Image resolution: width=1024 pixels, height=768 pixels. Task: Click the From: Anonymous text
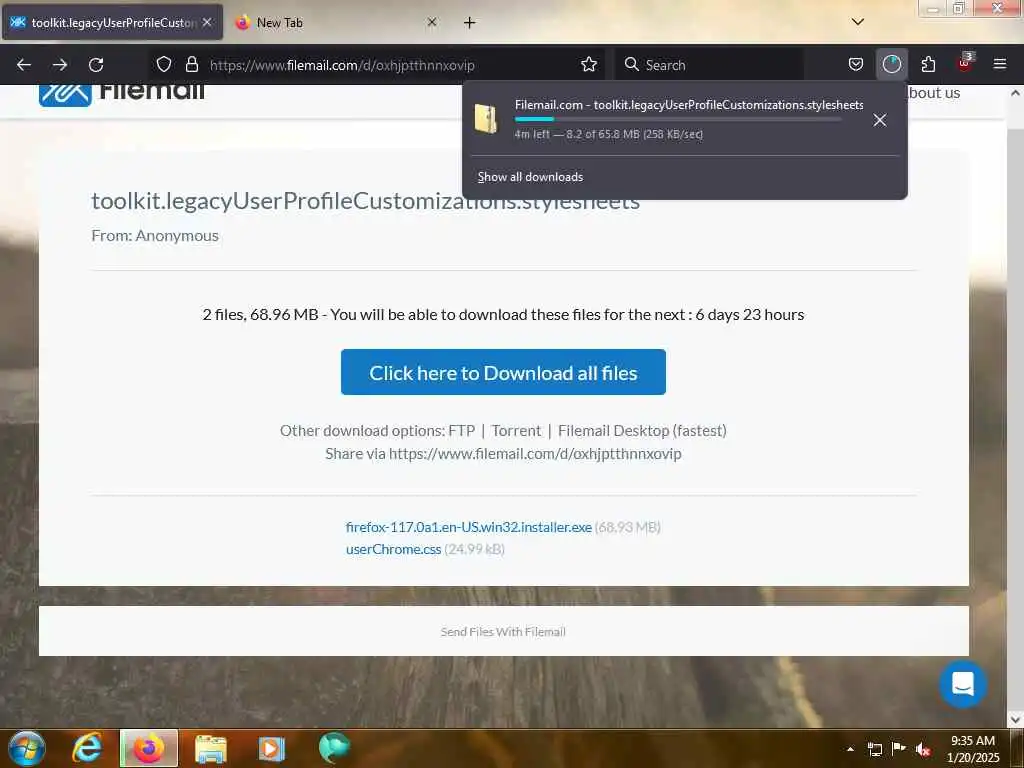(x=155, y=235)
